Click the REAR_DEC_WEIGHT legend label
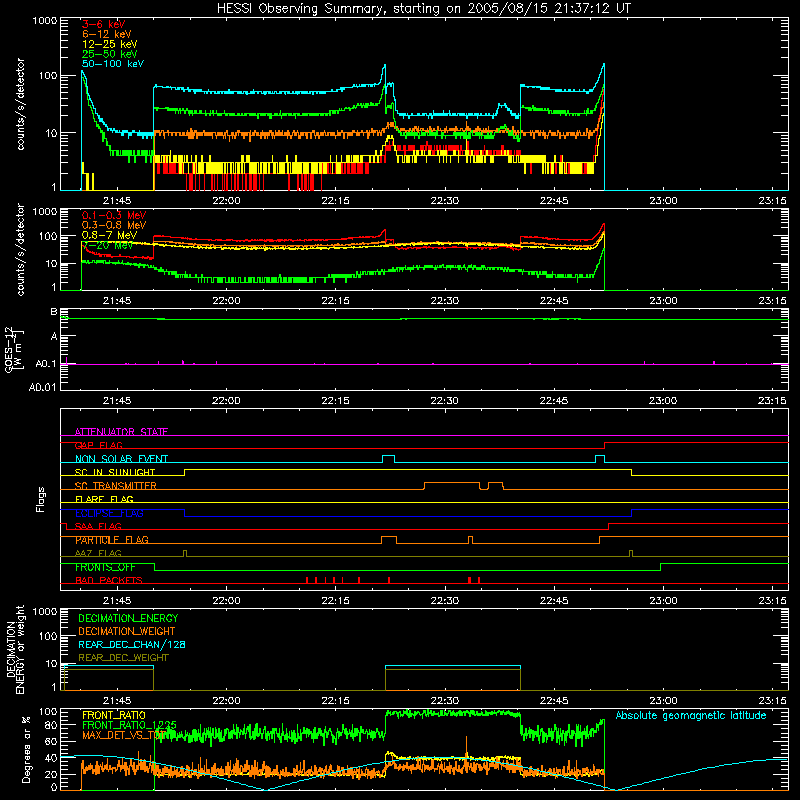The image size is (800, 800). 123,658
